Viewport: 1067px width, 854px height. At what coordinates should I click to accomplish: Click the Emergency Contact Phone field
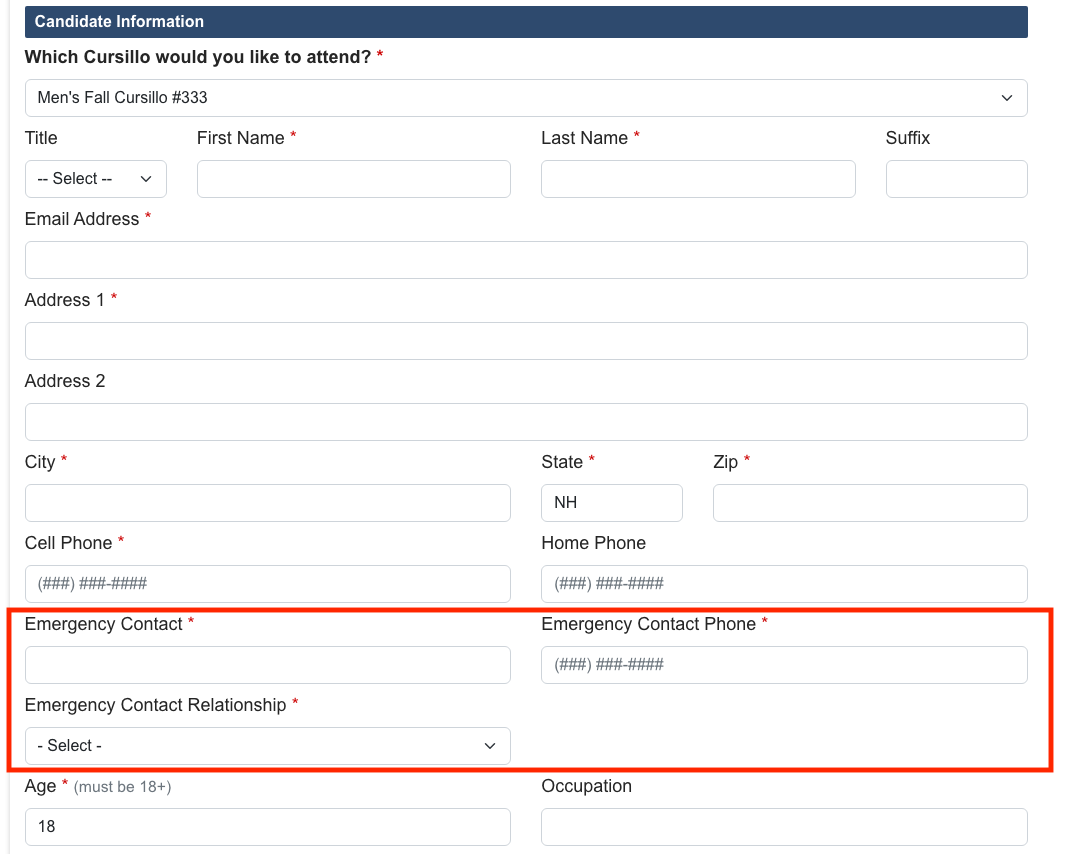pos(785,665)
